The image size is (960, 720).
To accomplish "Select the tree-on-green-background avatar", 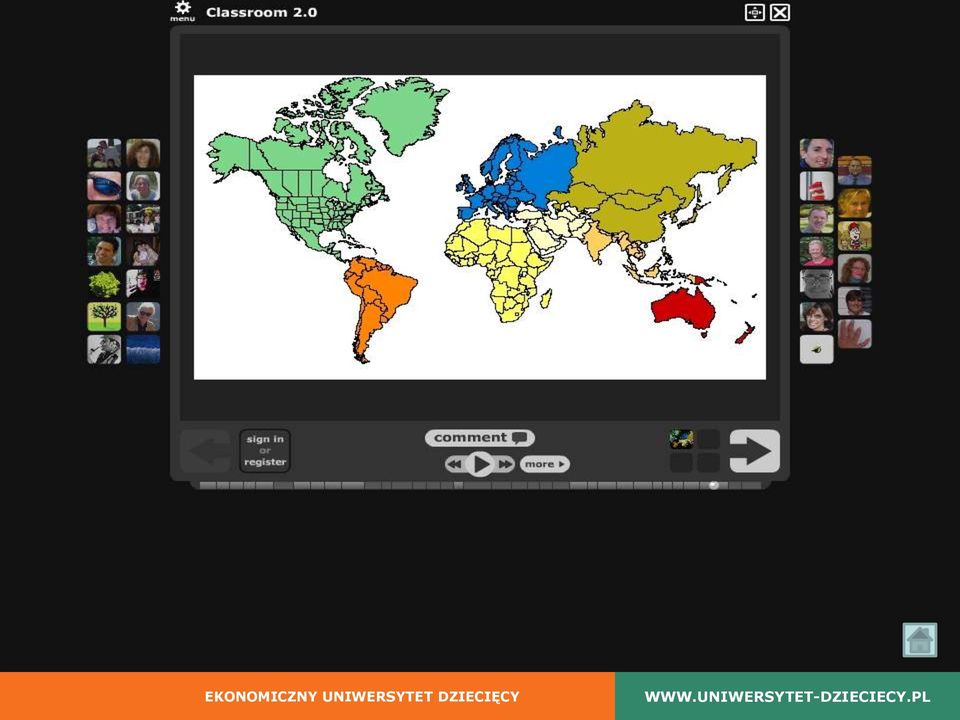I will click(x=104, y=317).
